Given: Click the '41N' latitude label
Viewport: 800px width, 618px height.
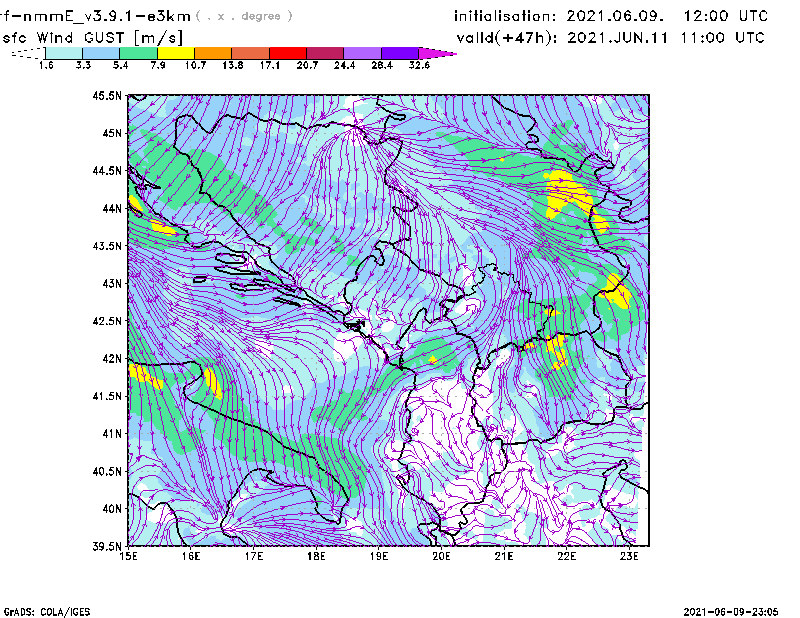Looking at the screenshot, I should click(112, 434).
